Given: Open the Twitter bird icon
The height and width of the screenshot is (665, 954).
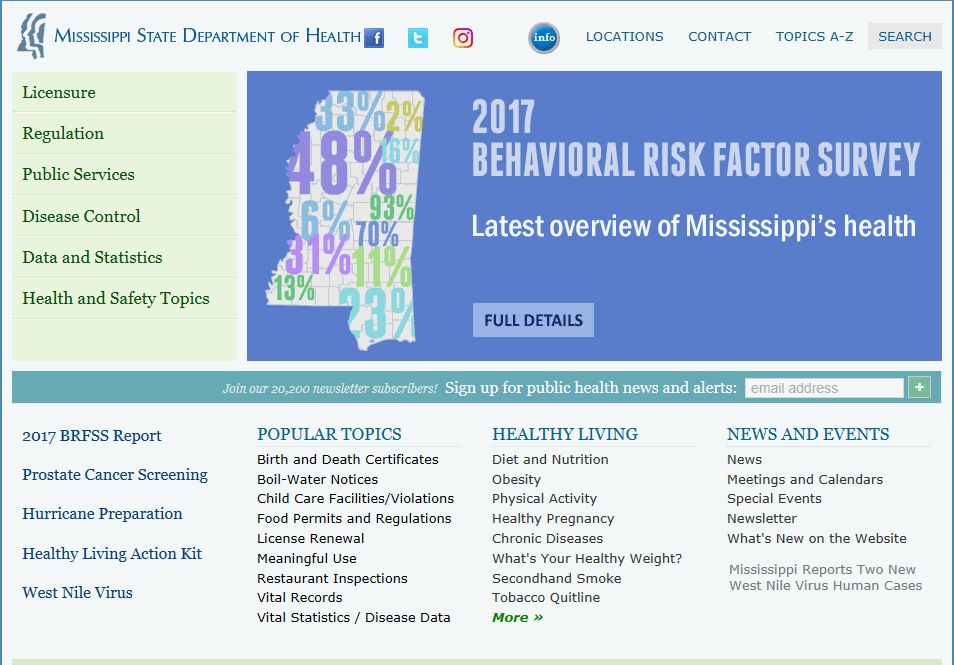Looking at the screenshot, I should (418, 38).
